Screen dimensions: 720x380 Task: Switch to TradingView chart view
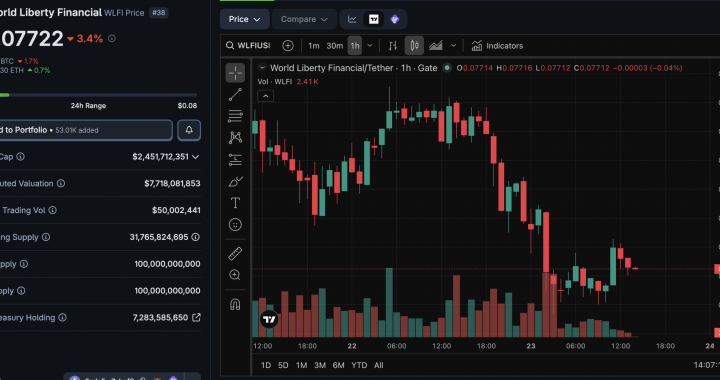374,19
